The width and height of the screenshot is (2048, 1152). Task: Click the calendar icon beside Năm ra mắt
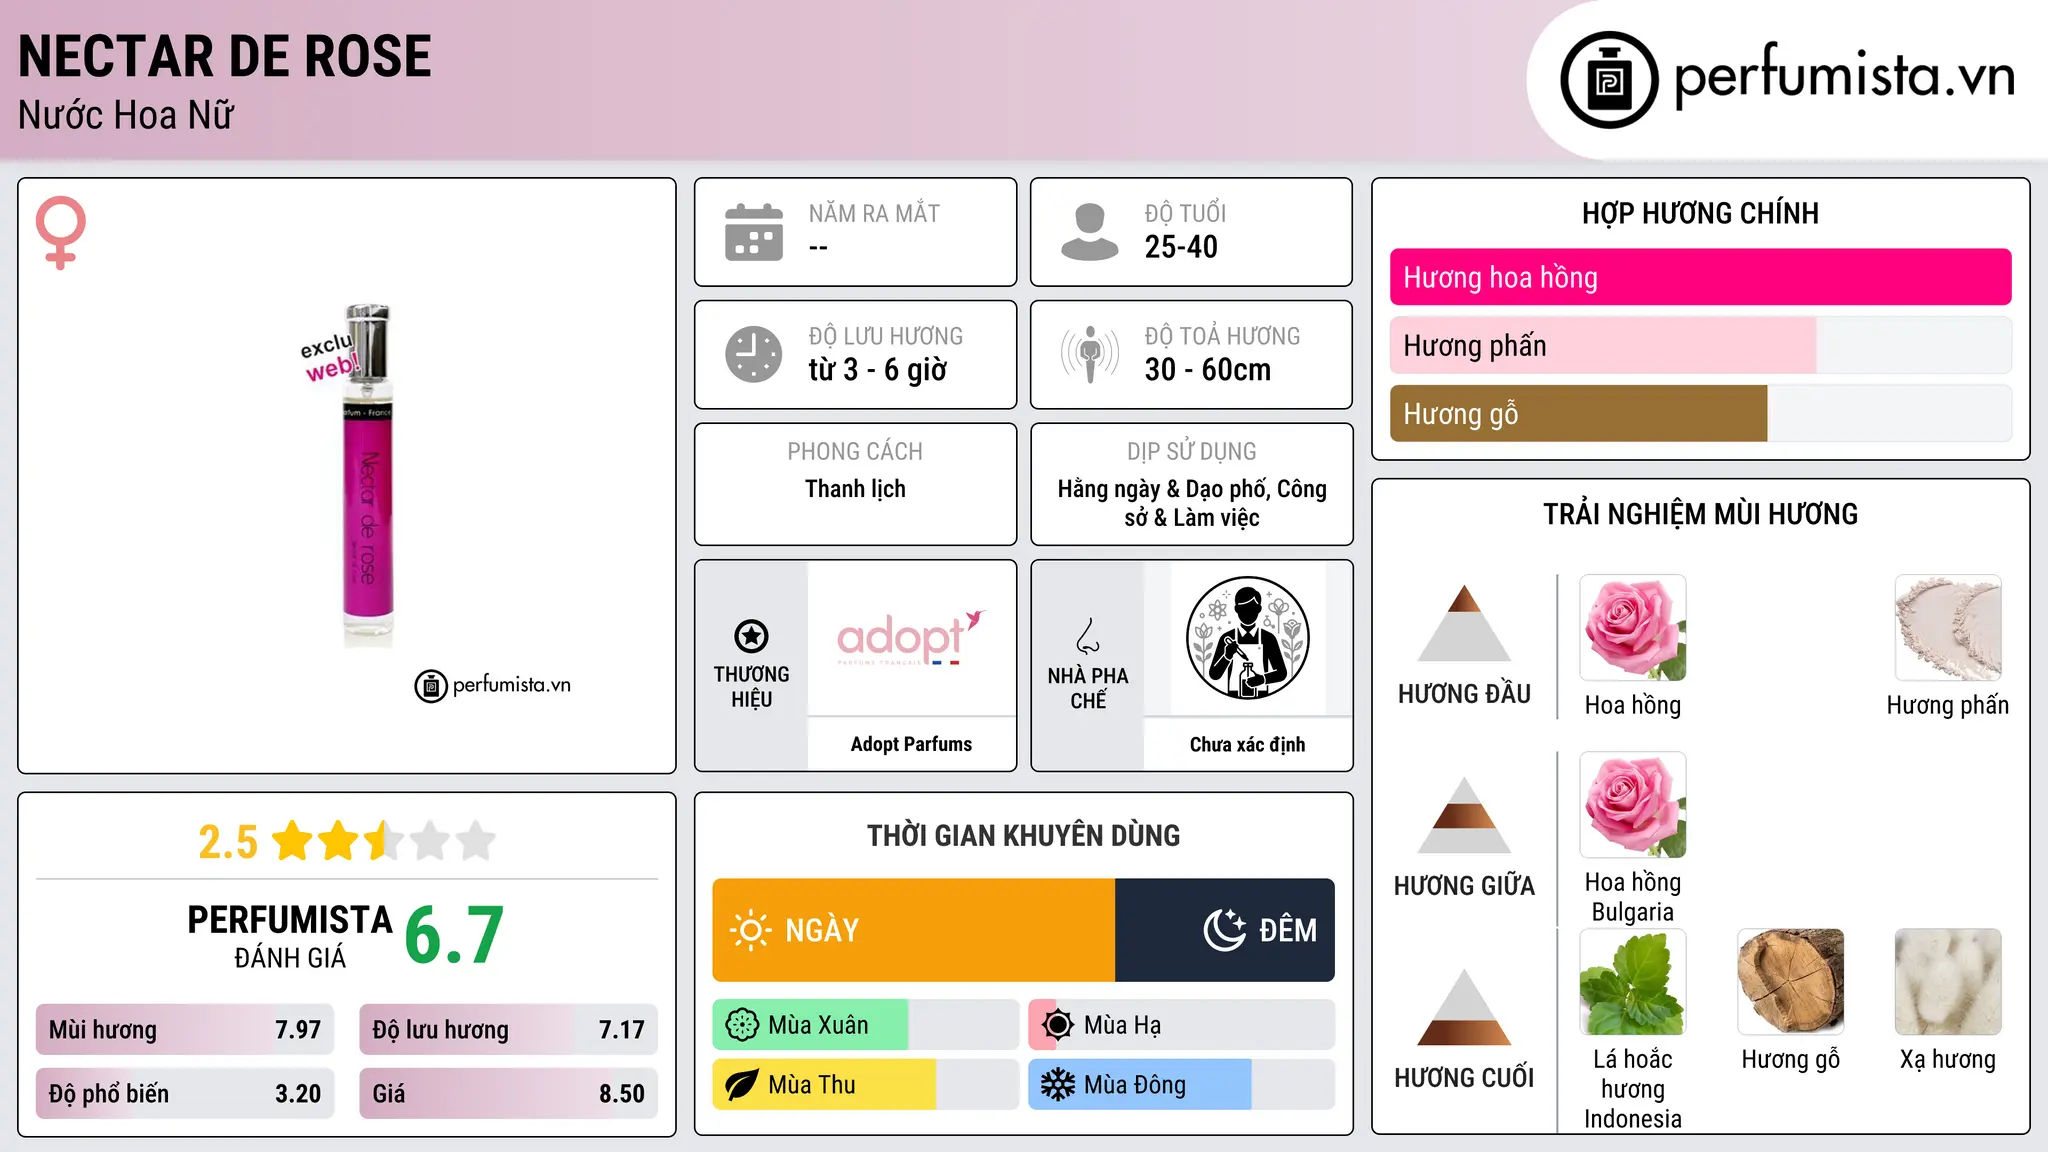point(754,232)
